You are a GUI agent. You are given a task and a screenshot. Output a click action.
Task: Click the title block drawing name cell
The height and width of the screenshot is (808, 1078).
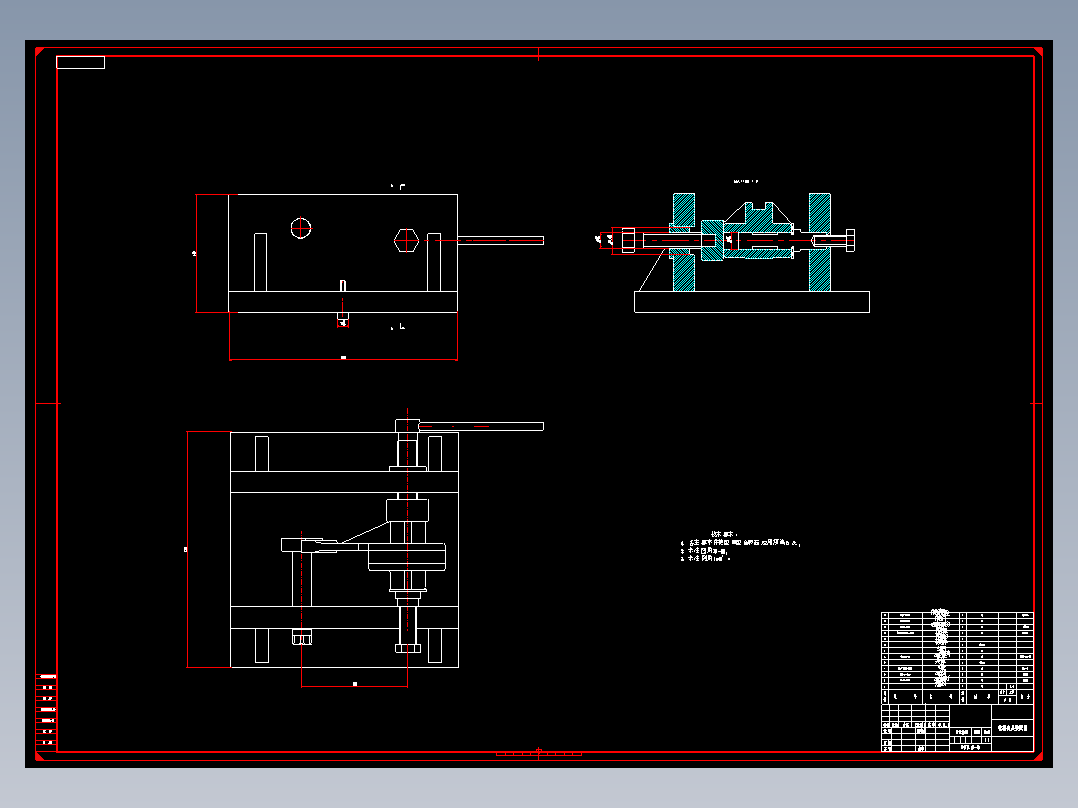pos(1012,728)
